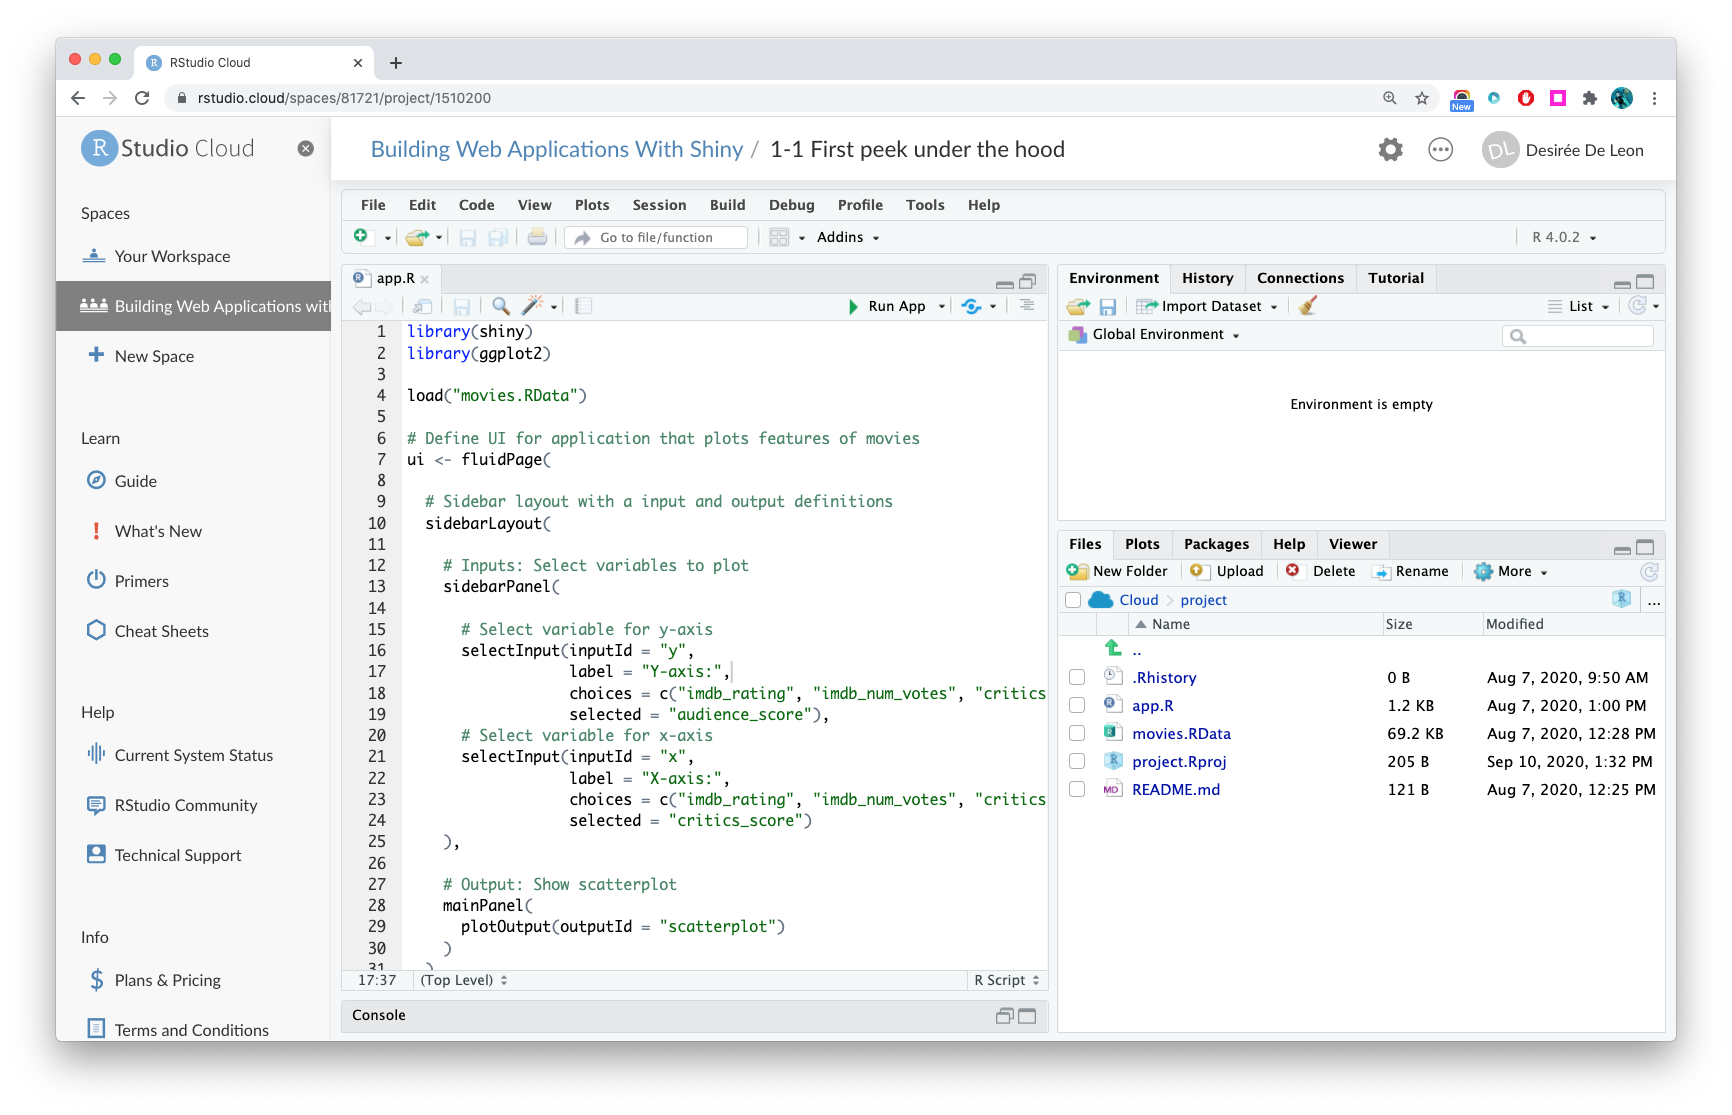Click the go to parent directory arrow

[x=1113, y=648]
